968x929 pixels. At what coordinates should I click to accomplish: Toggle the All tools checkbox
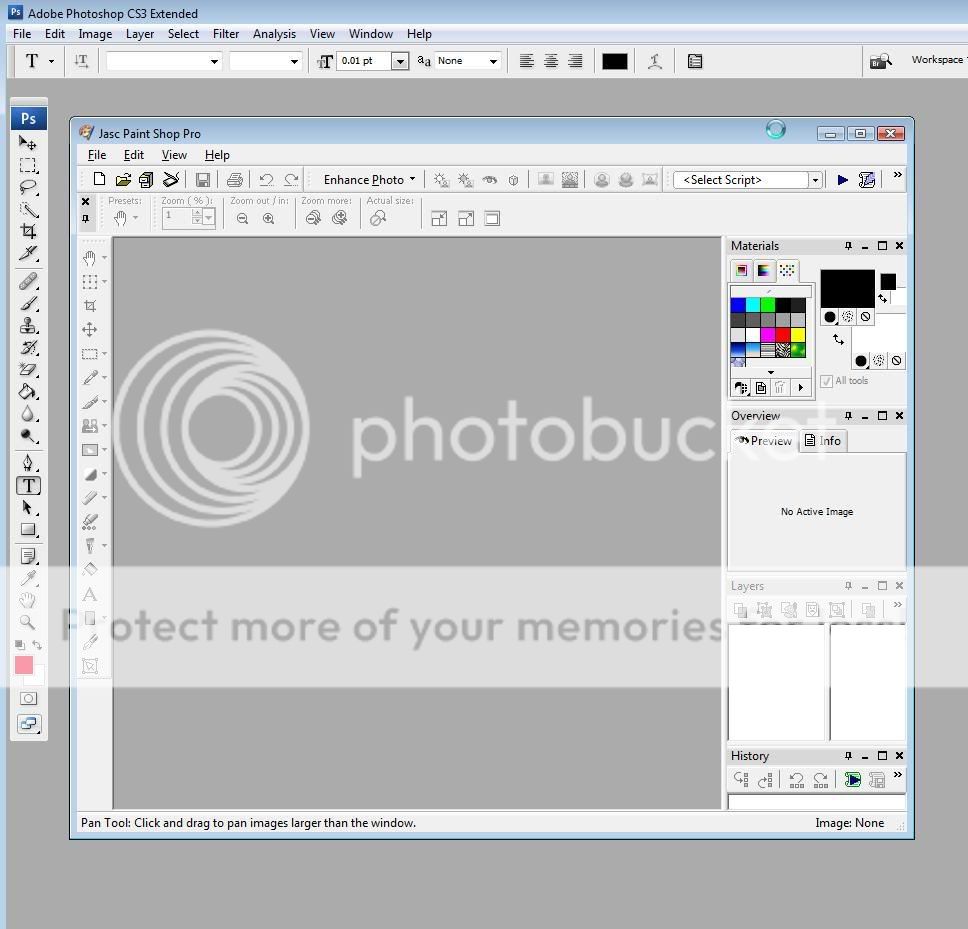[826, 381]
